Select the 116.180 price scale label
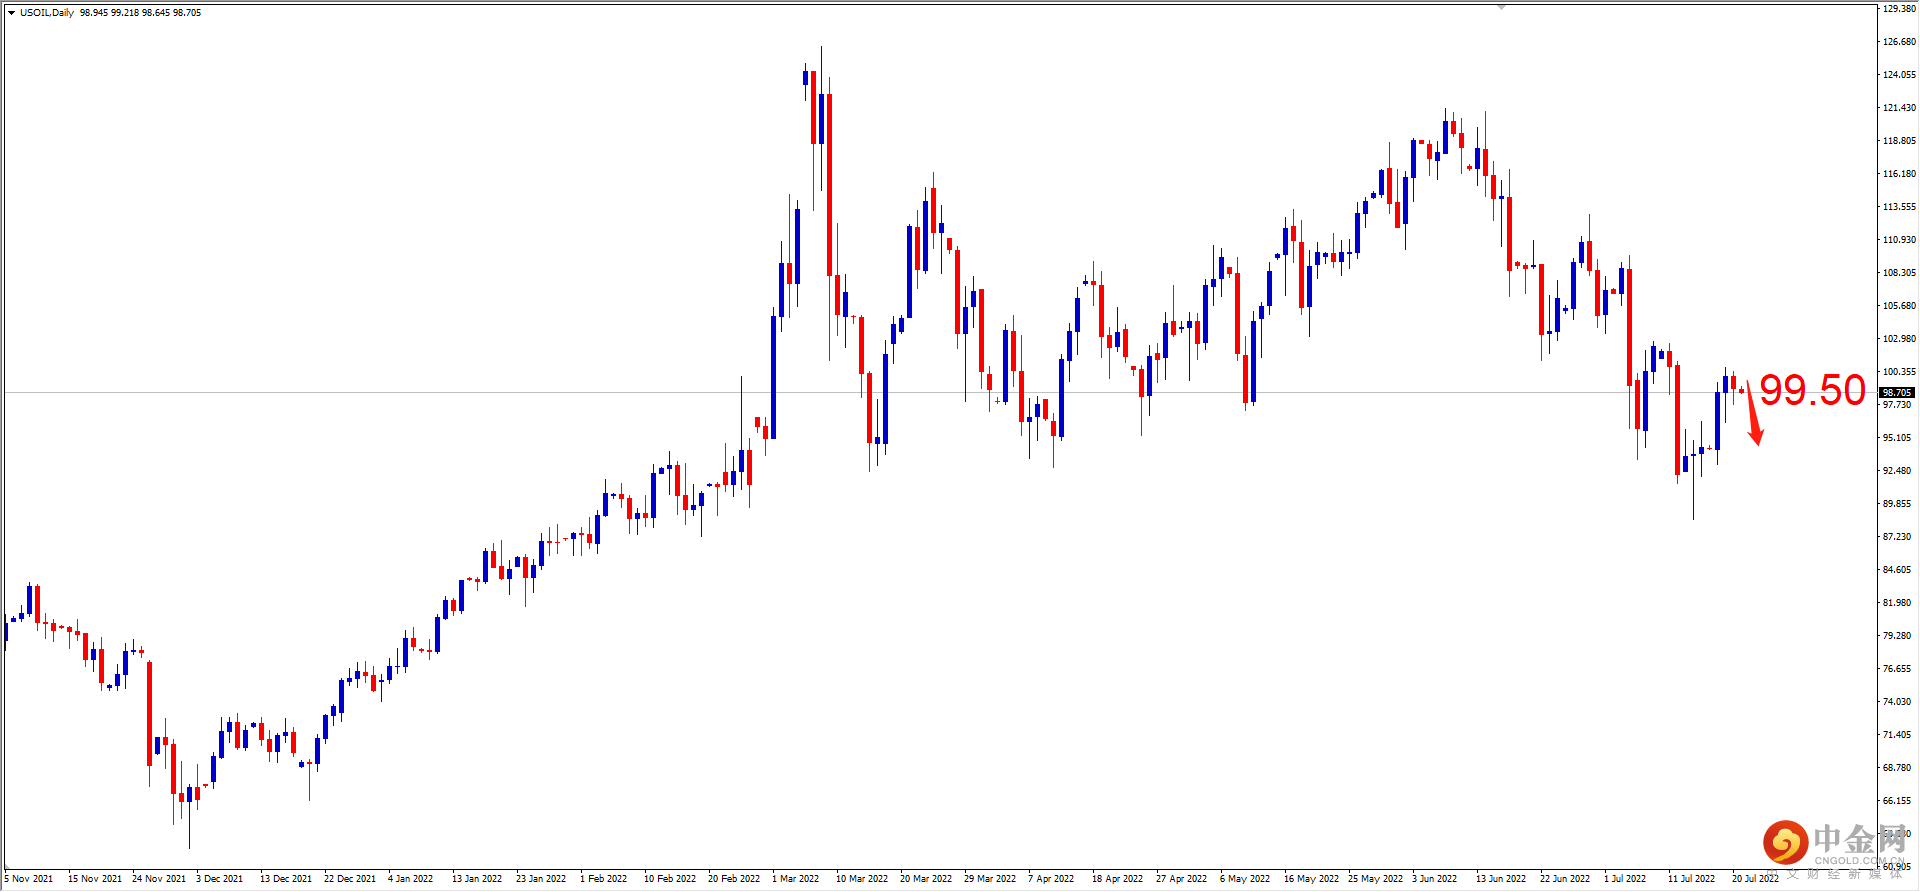This screenshot has height=892, width=1920. coord(1899,174)
